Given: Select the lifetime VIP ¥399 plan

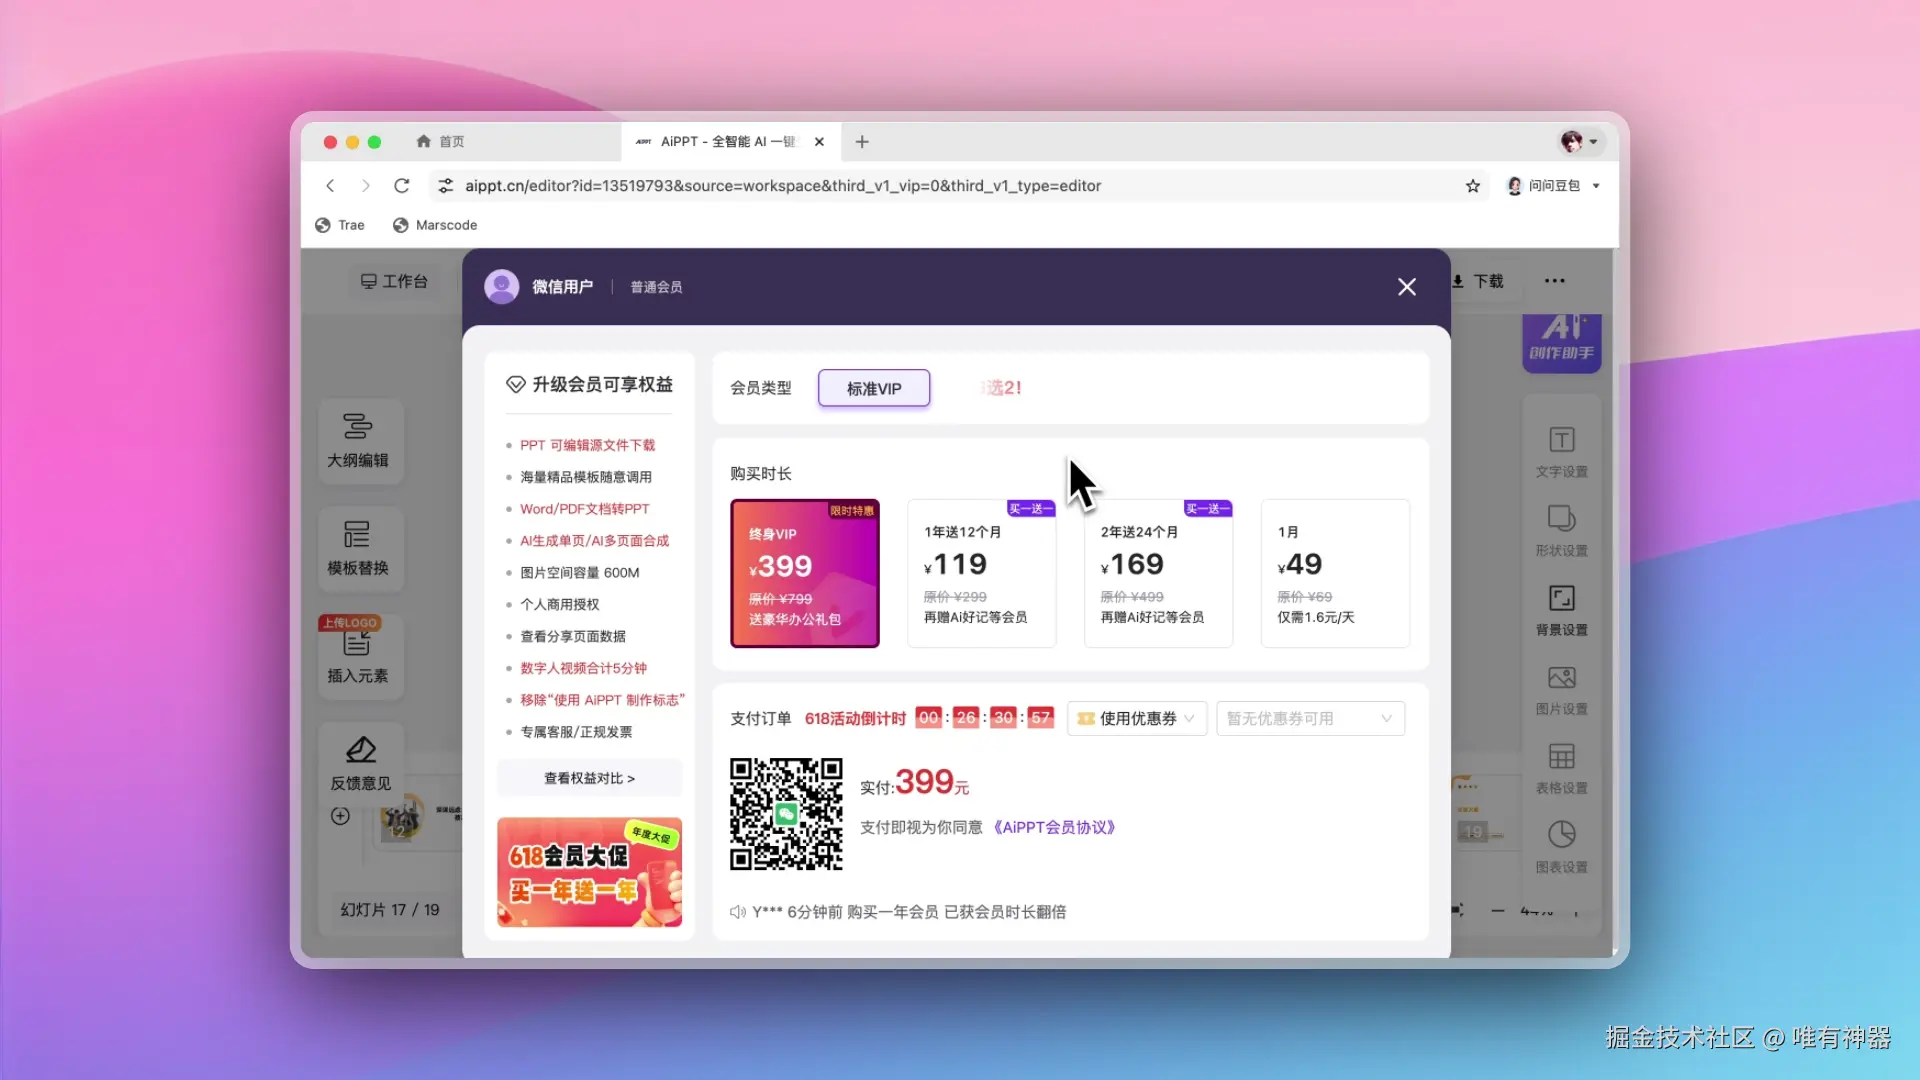Looking at the screenshot, I should pos(805,573).
